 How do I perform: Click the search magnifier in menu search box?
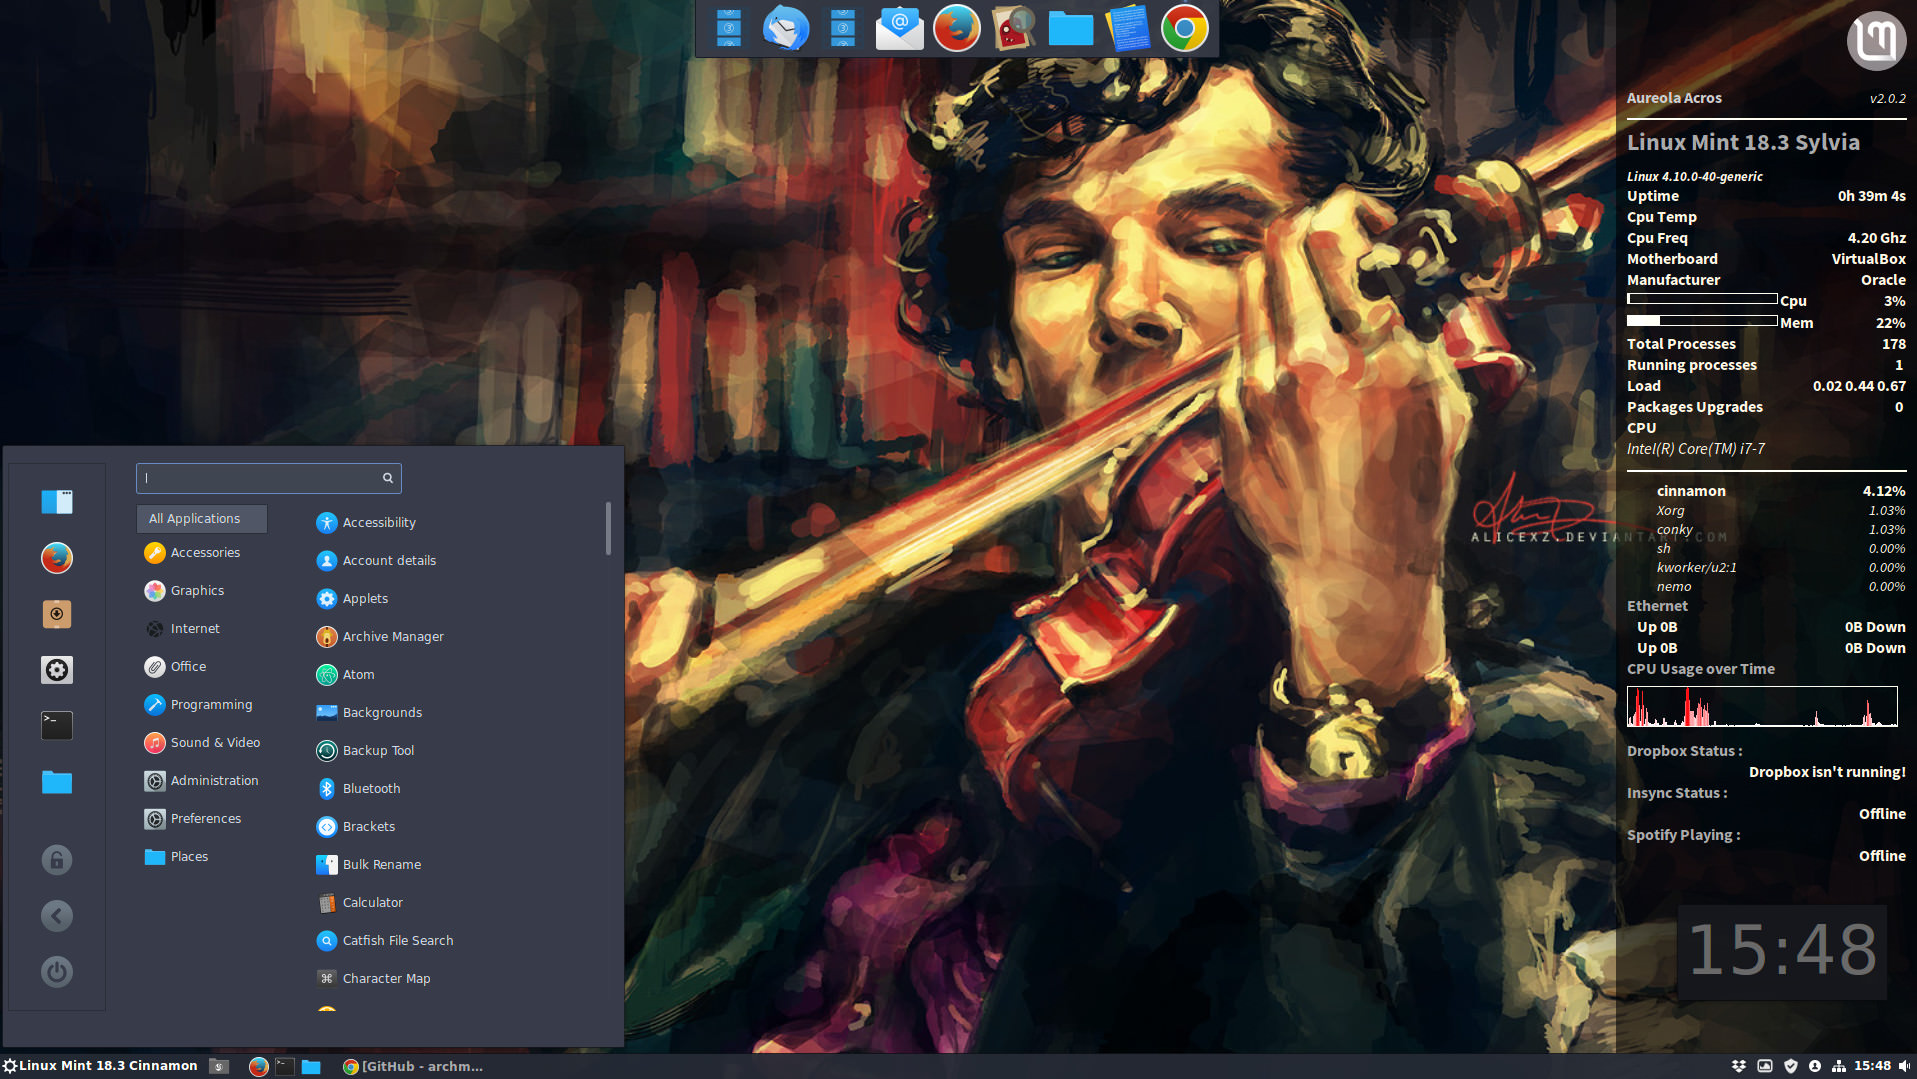pyautogui.click(x=388, y=478)
